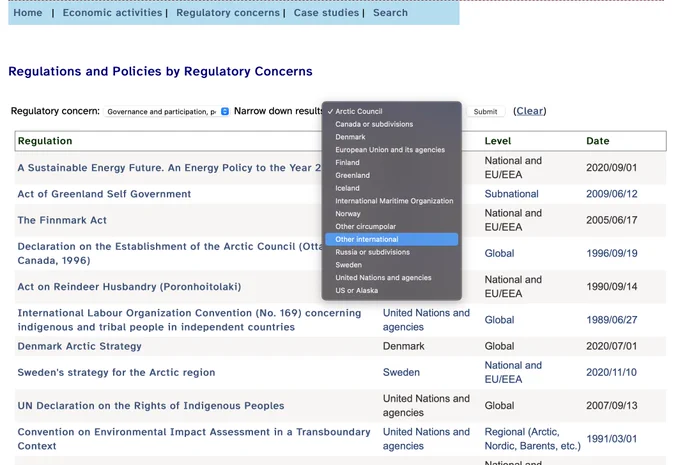Click Regional (Arctic, Nordic, Barents) level cell

(532, 439)
